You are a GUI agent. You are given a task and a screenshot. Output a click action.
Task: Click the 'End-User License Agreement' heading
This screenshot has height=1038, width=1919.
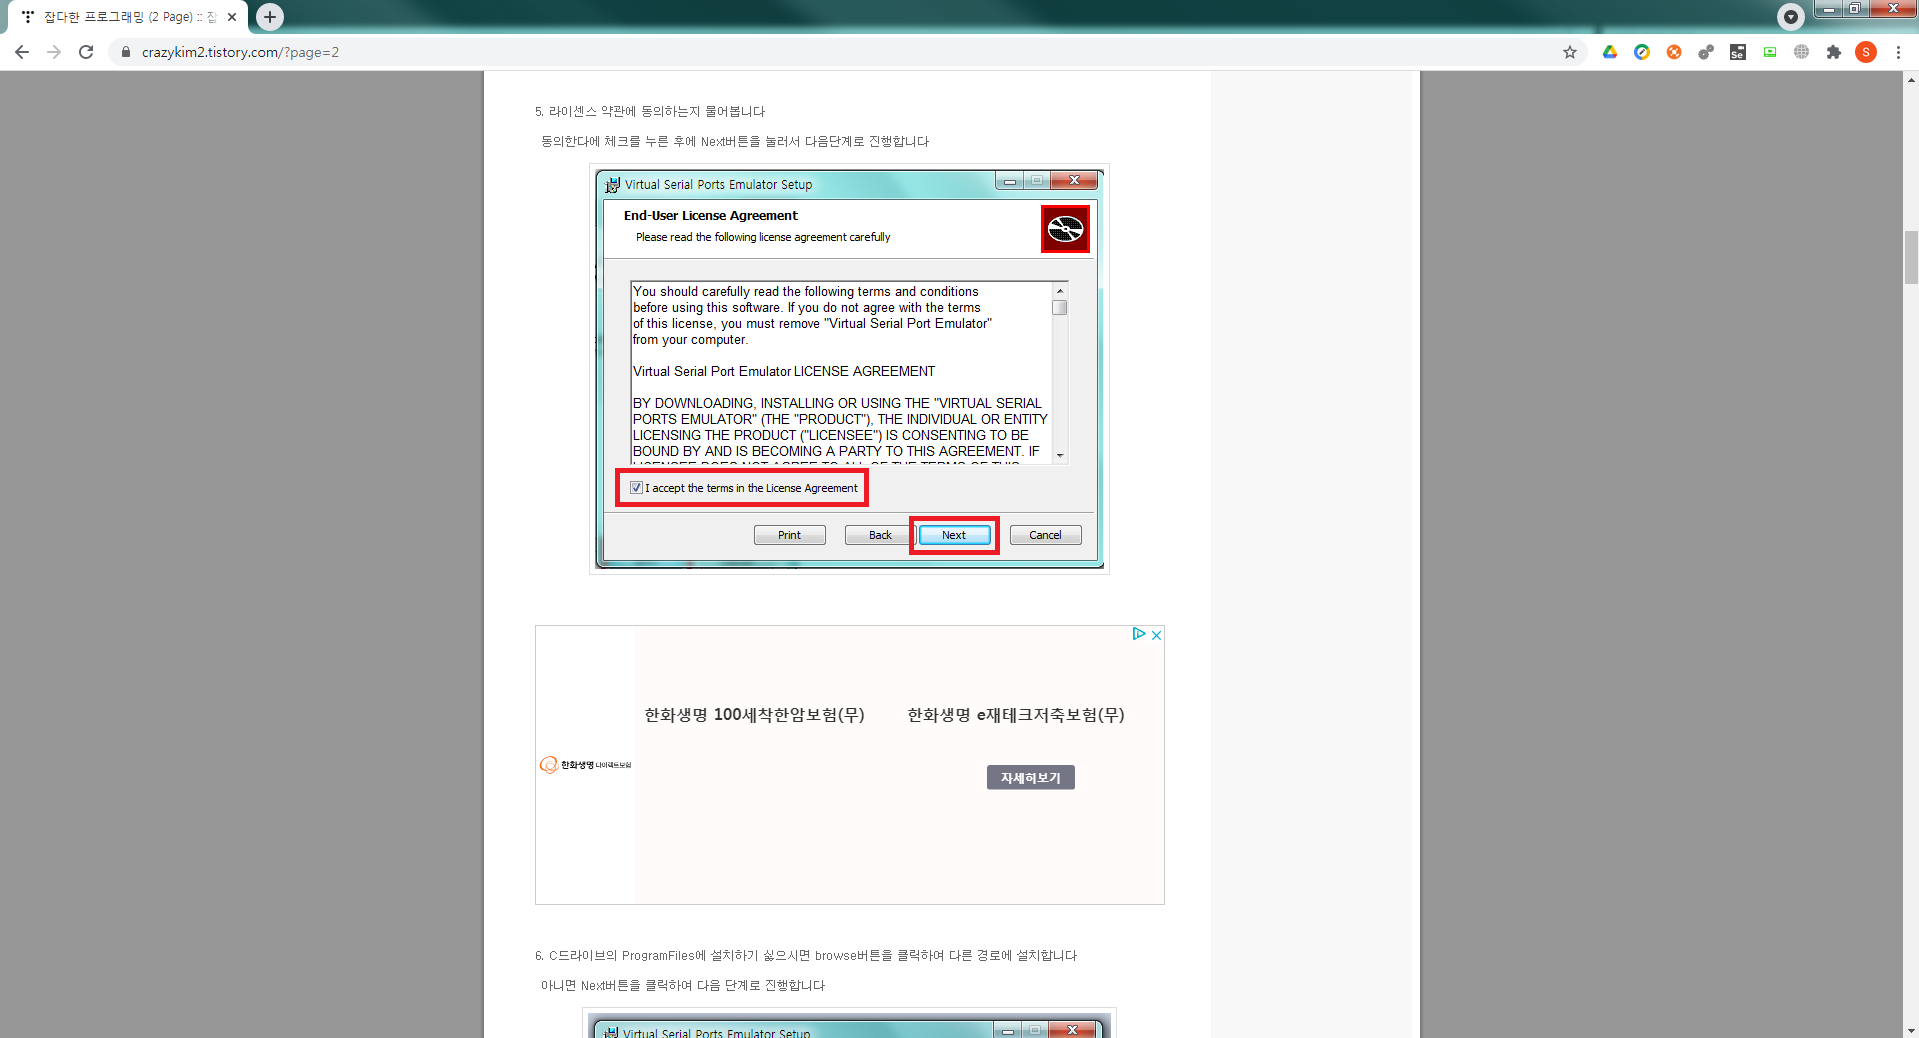[x=711, y=216]
